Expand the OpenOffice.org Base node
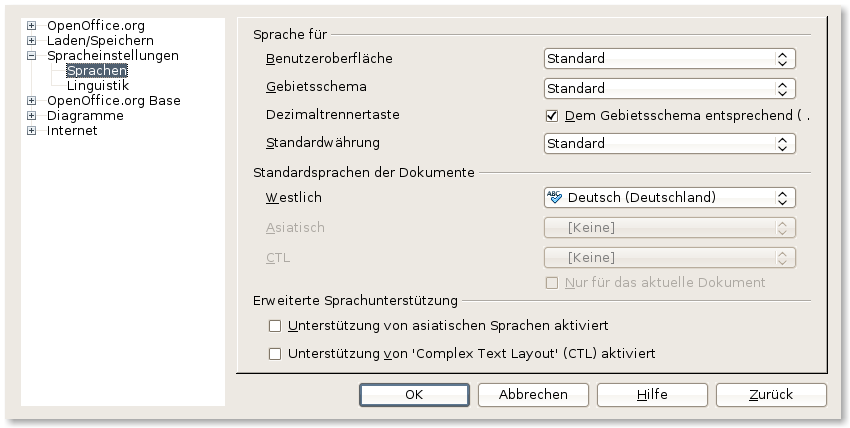The width and height of the screenshot is (850, 428). [x=32, y=100]
